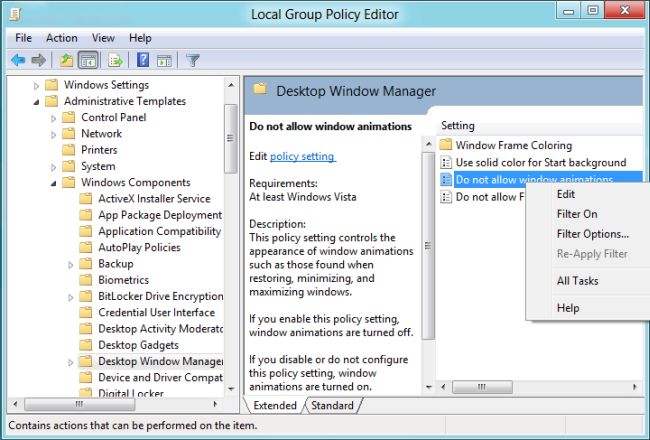Open Help via the blue question icon
The height and width of the screenshot is (440, 650).
[x=143, y=61]
